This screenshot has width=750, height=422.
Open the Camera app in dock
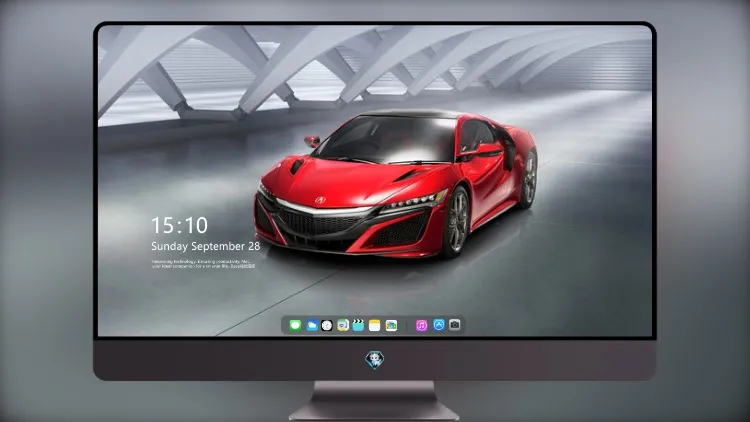tap(455, 325)
